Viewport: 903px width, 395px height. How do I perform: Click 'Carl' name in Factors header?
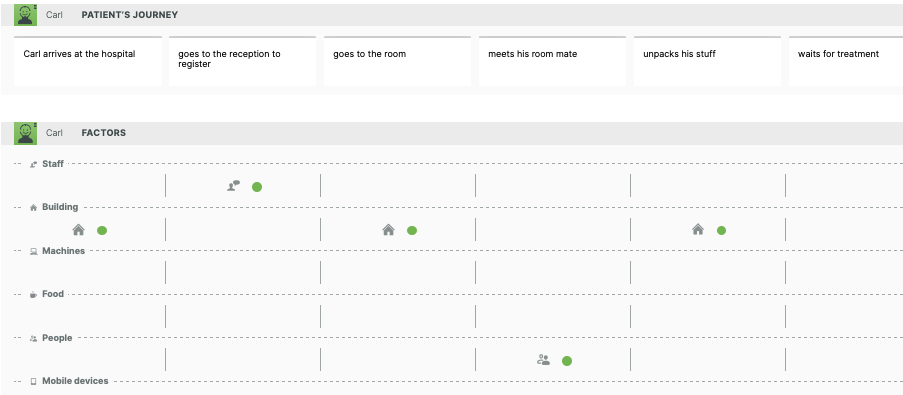[54, 133]
